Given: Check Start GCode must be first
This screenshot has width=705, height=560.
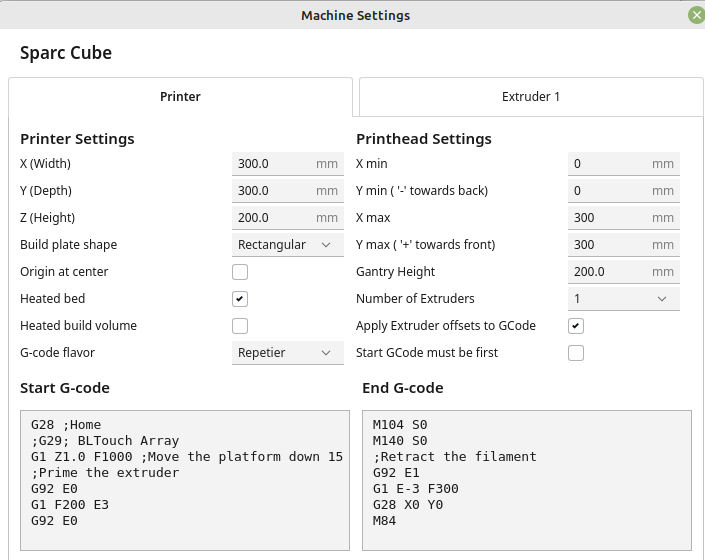Looking at the screenshot, I should 576,353.
